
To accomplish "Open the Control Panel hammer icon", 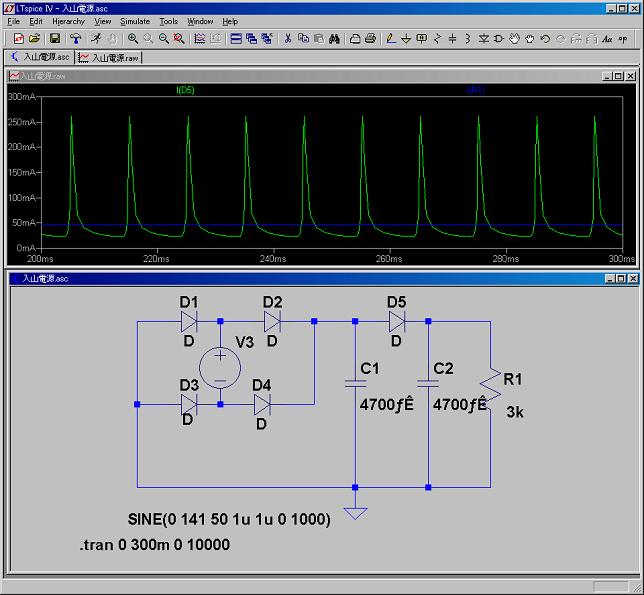I will click(76, 39).
